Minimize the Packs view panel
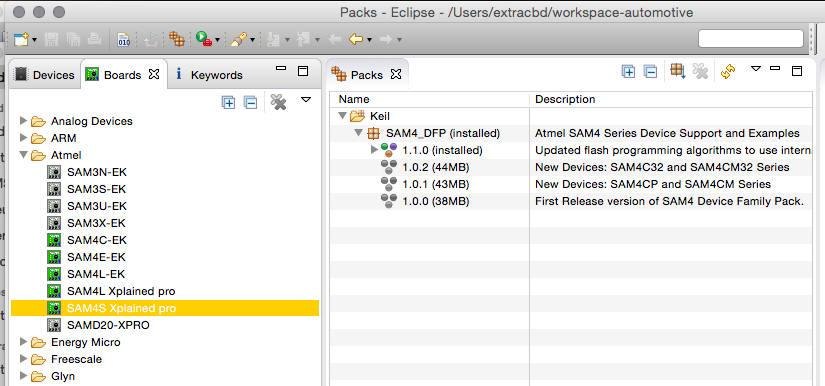825x386 pixels. tap(775, 68)
